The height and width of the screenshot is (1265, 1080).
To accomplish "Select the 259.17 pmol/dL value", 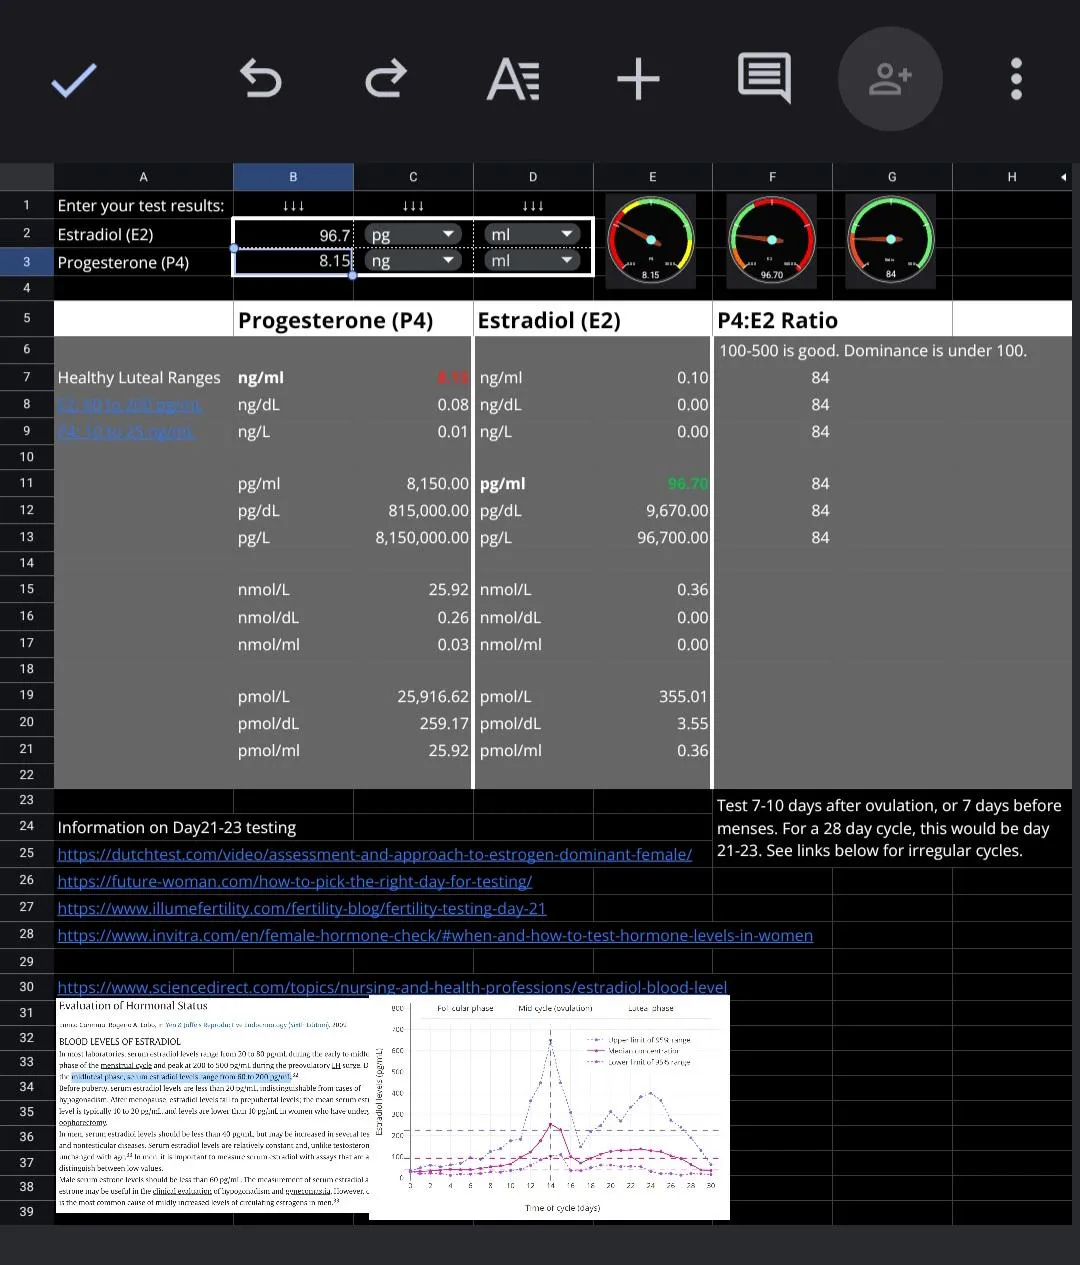I will tap(413, 723).
